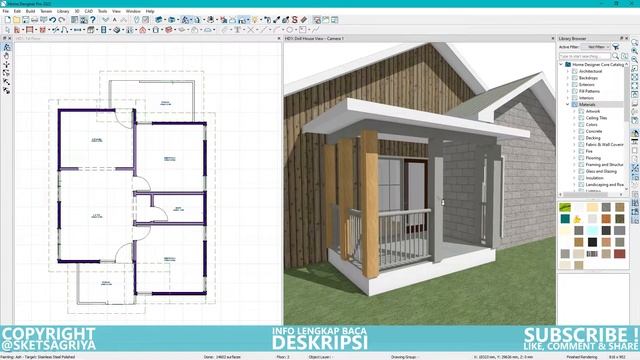Select the Artwork folder in library
The width and height of the screenshot is (640, 360).
click(593, 111)
